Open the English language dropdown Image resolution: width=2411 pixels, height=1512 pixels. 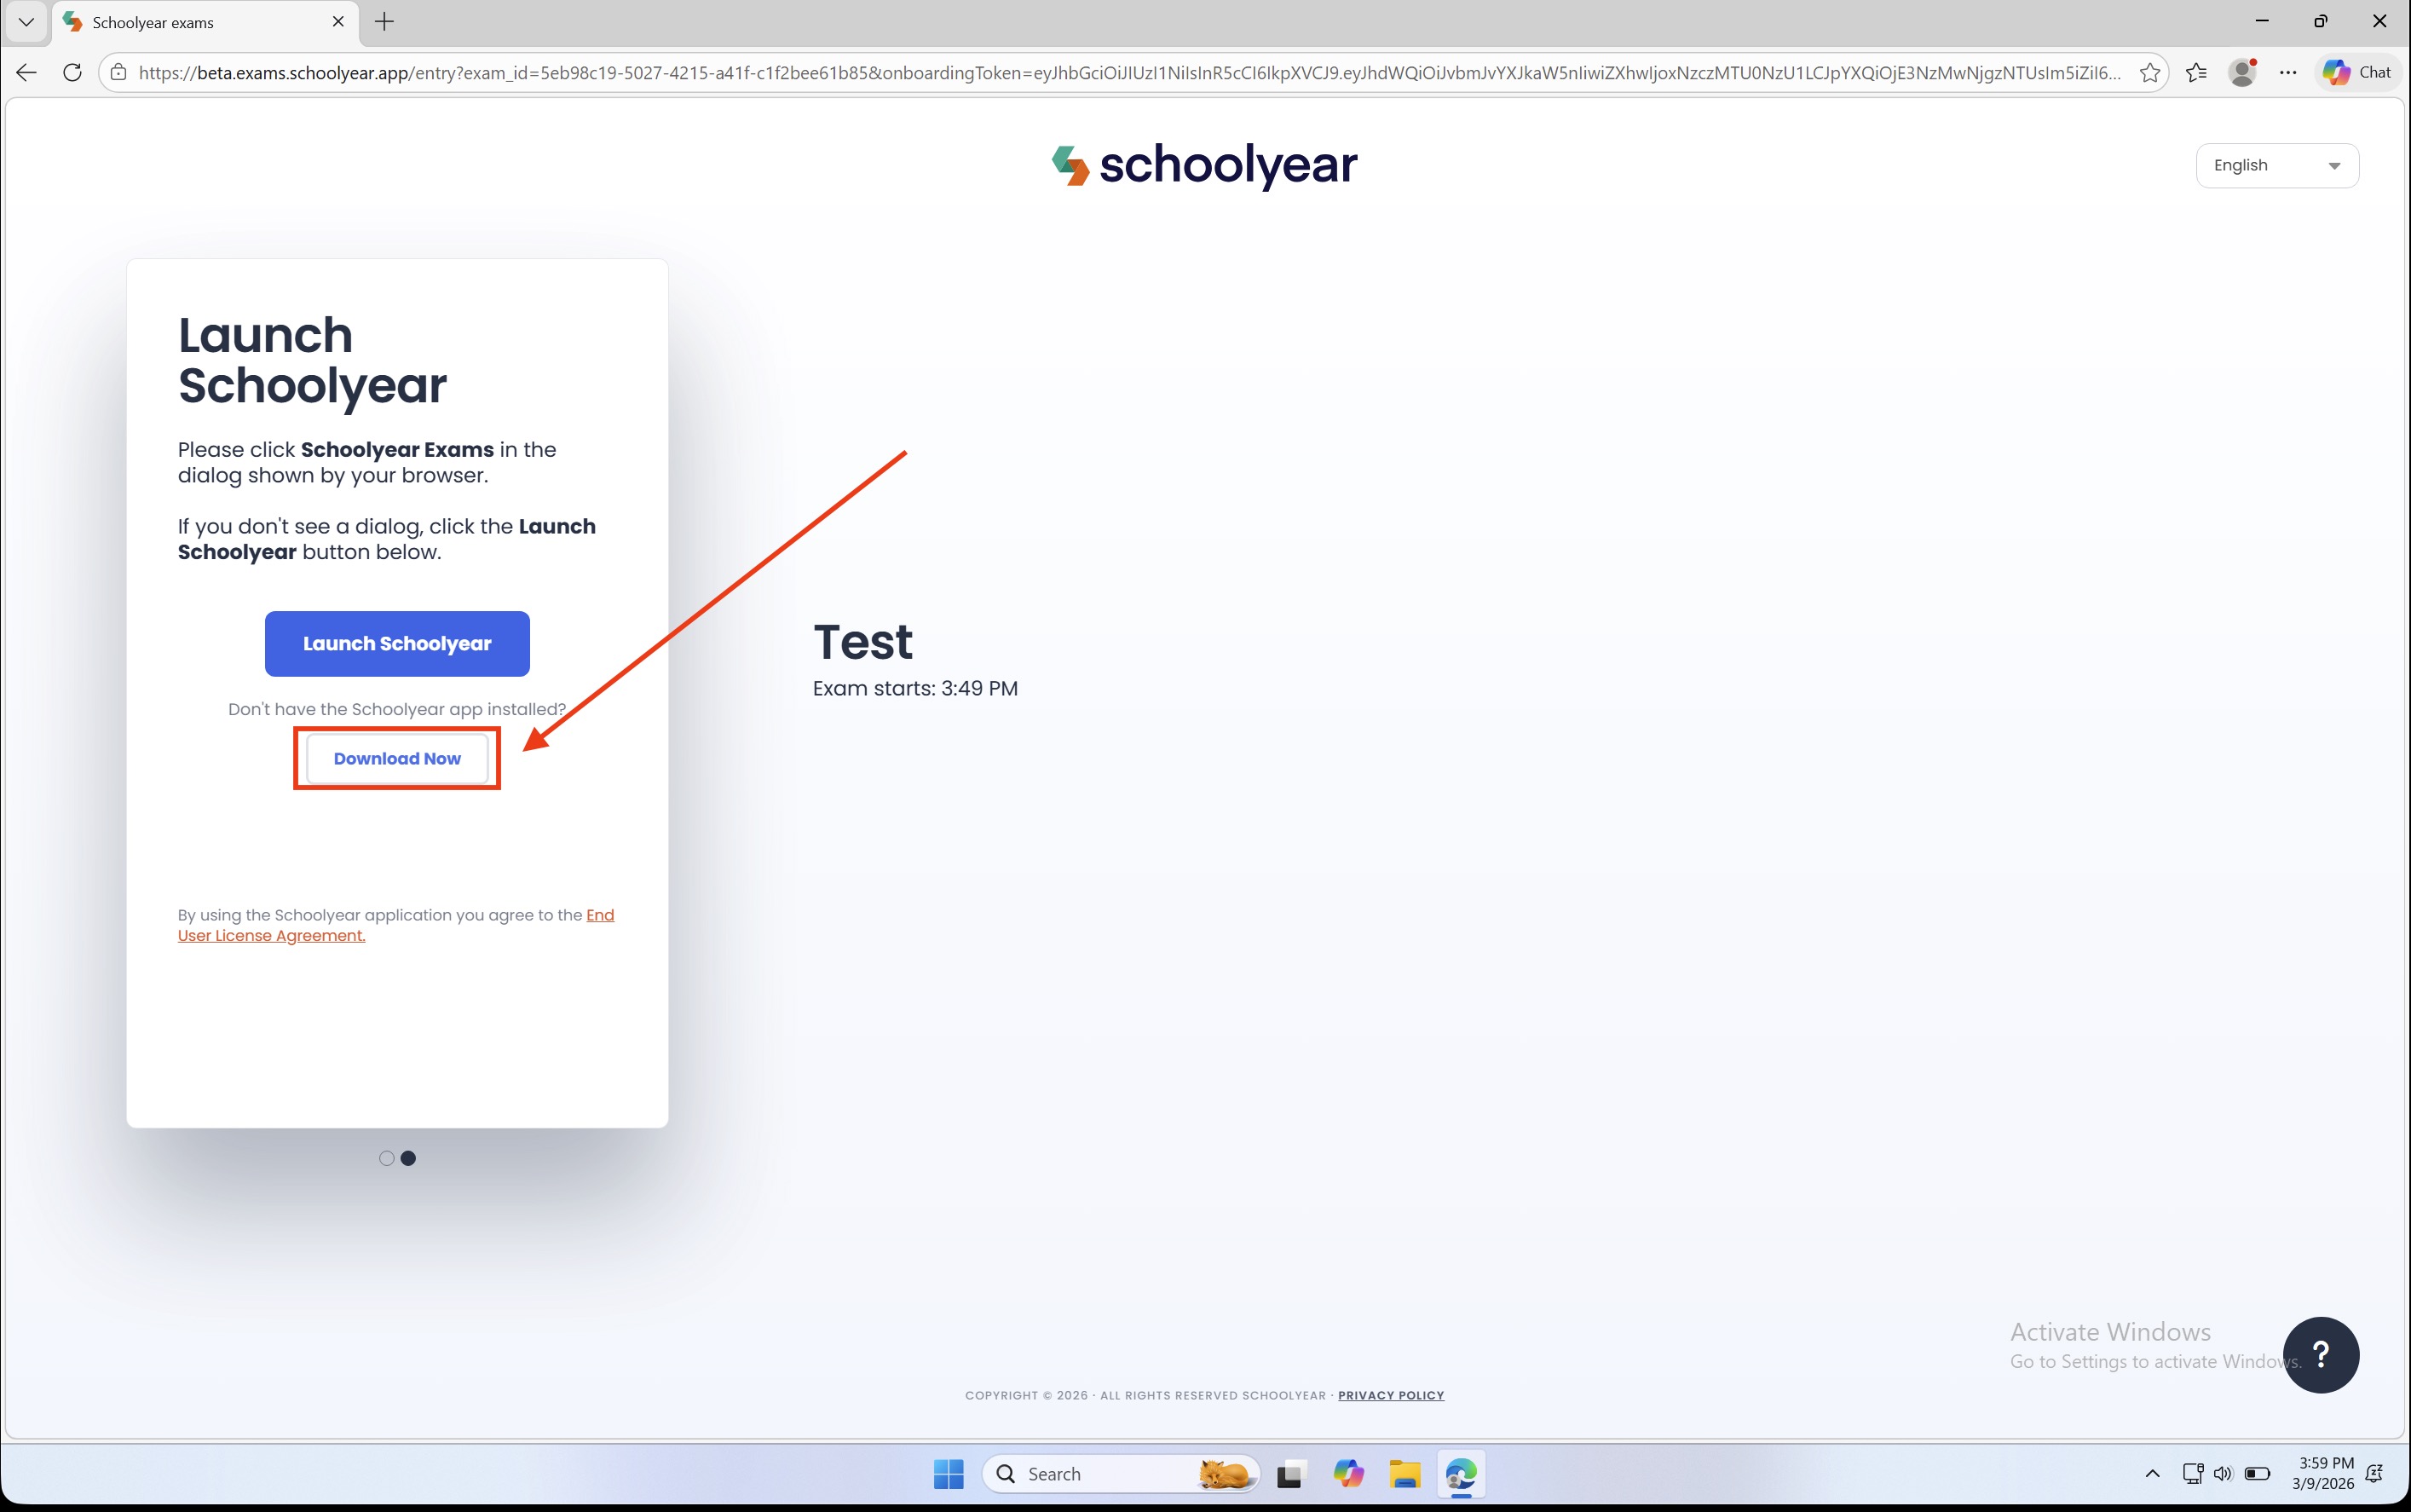[2276, 166]
